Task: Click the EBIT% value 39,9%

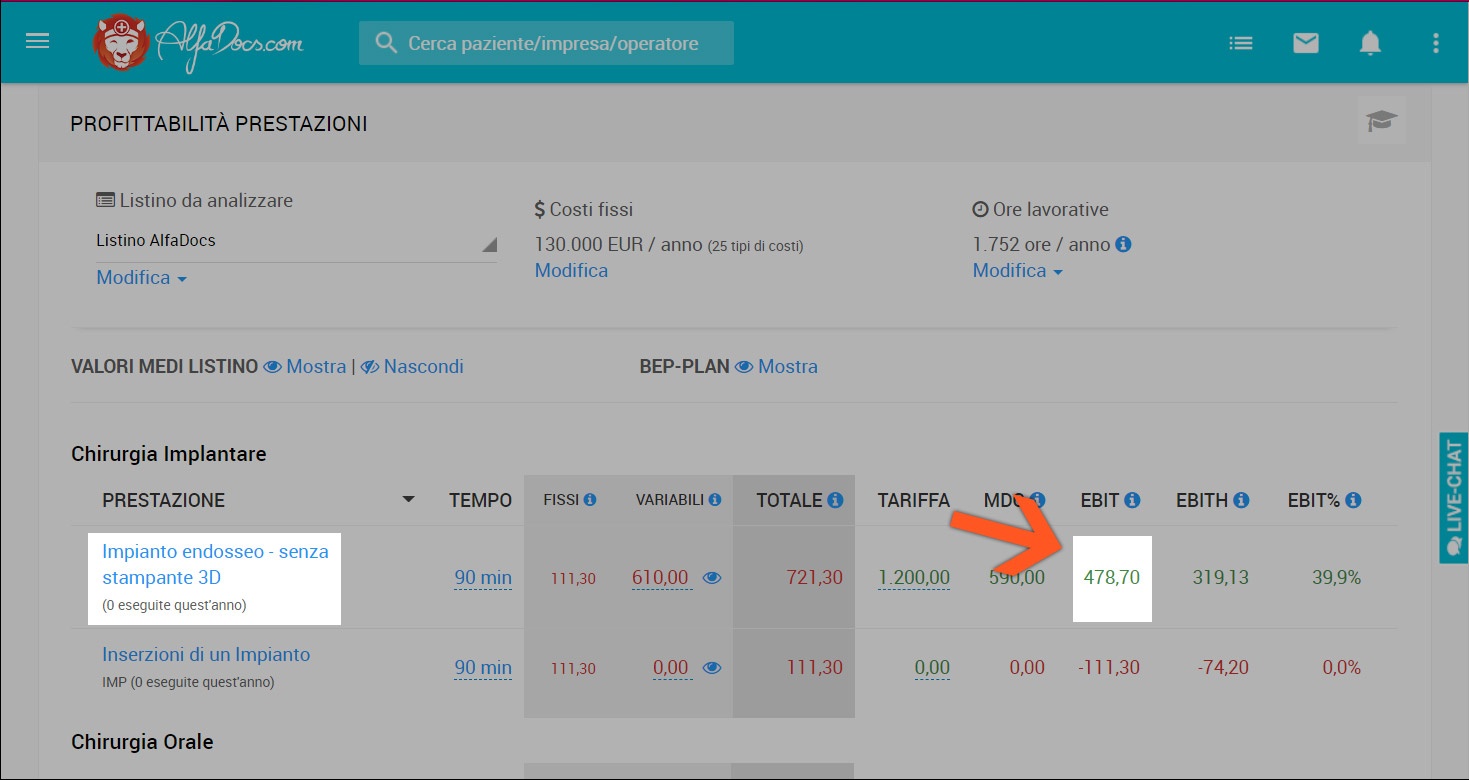Action: 1336,577
